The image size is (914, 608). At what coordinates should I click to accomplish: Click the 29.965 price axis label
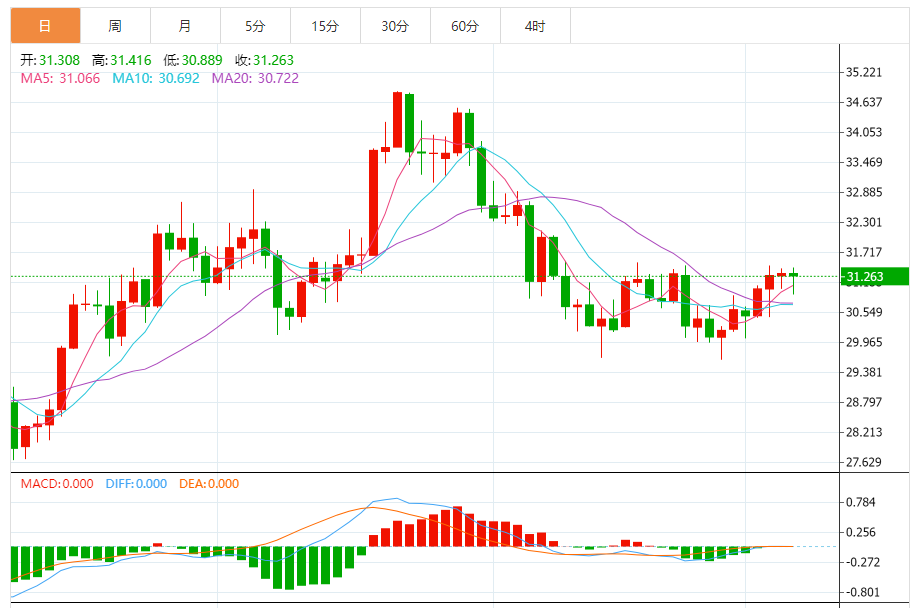pyautogui.click(x=864, y=342)
